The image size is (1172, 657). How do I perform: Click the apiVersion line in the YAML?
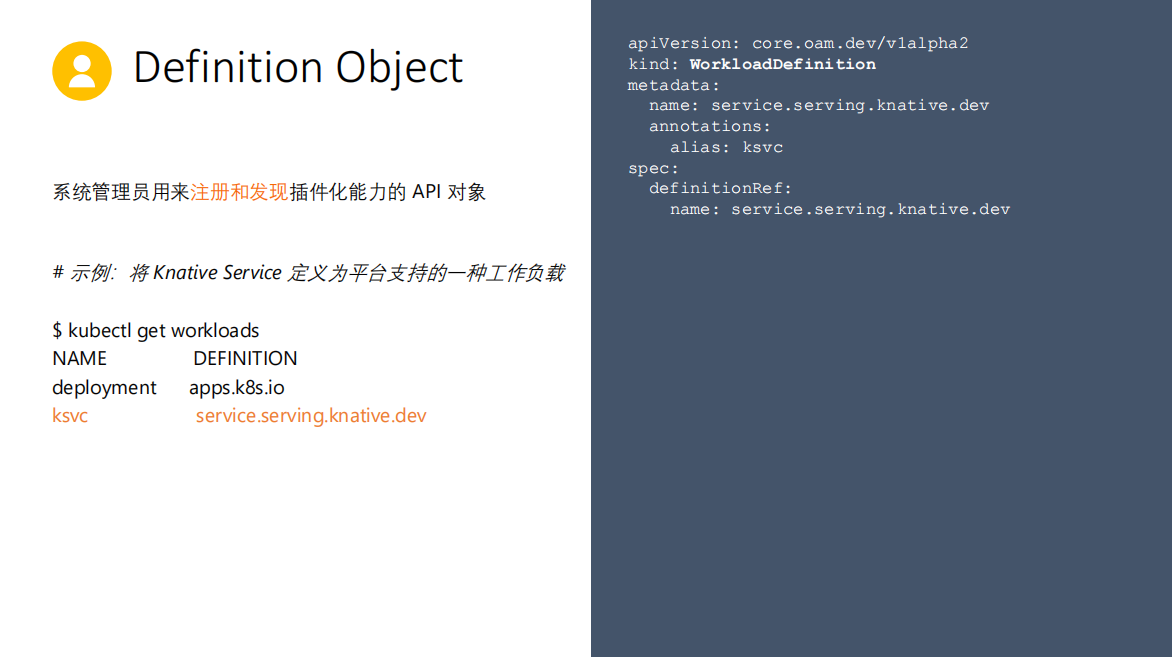[x=797, y=43]
